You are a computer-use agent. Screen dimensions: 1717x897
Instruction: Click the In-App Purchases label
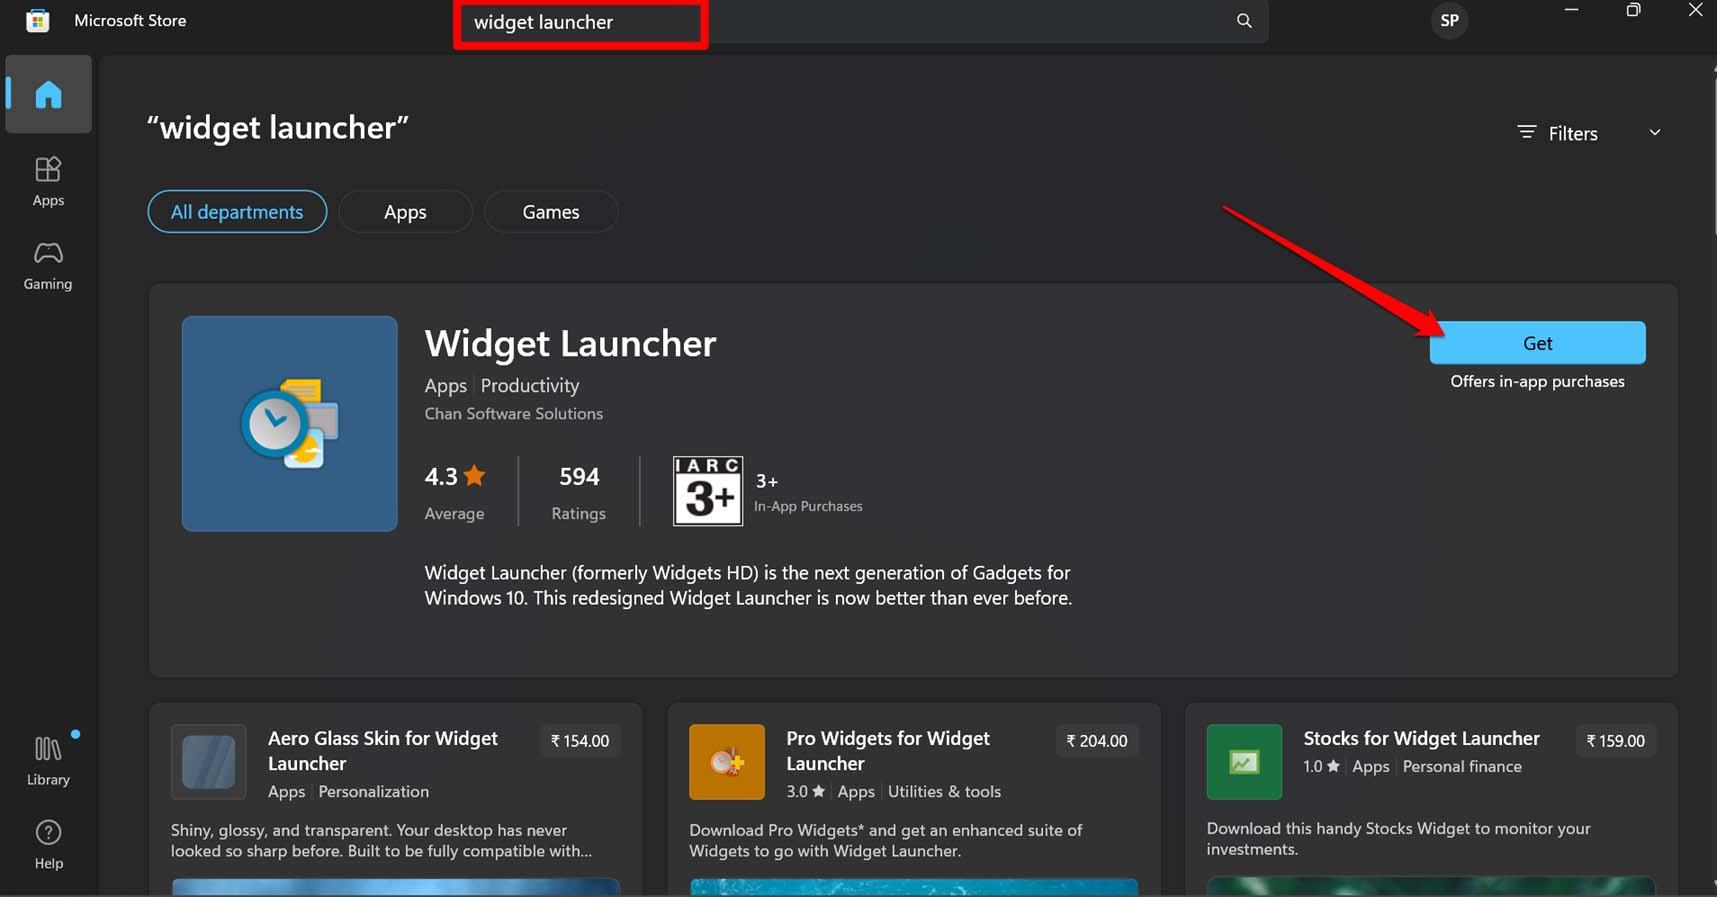[808, 506]
